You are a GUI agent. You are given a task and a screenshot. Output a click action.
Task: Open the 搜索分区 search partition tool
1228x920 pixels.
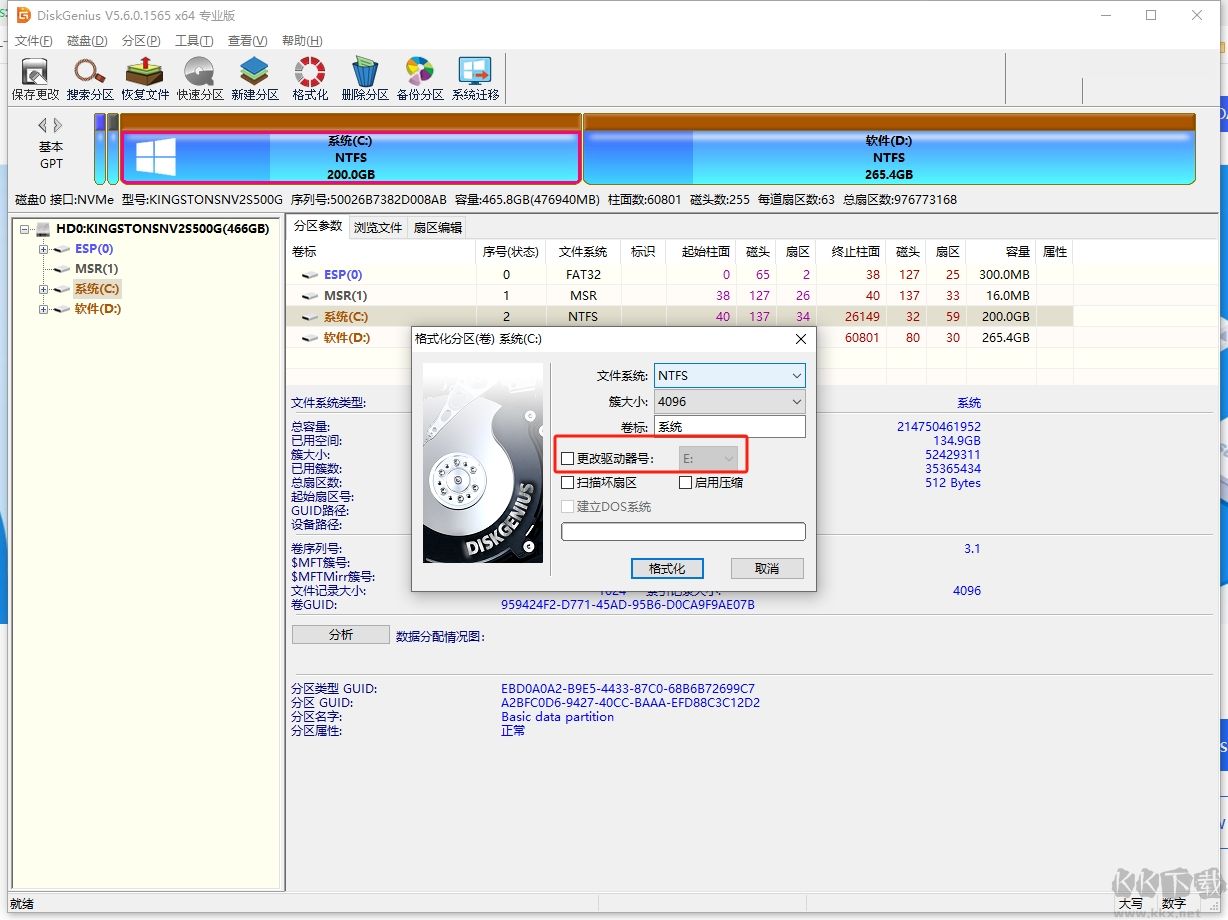click(90, 79)
